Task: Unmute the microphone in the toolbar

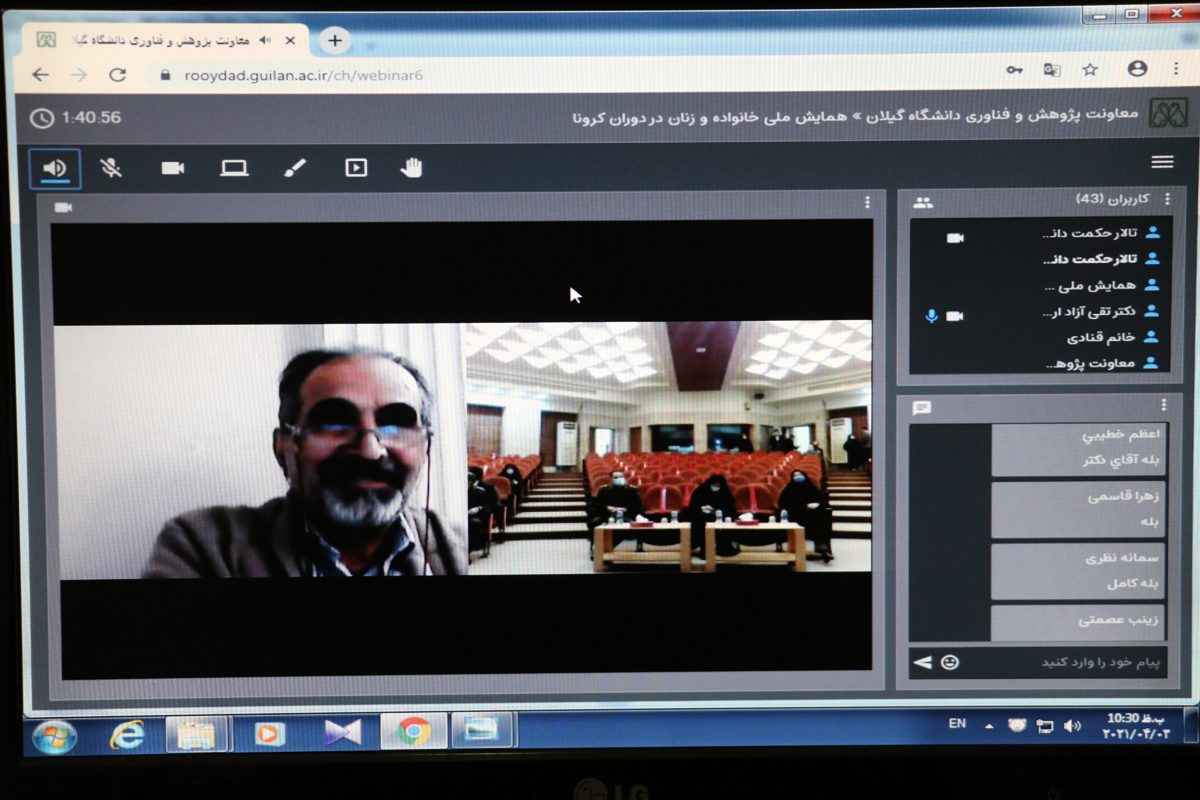Action: (x=111, y=168)
